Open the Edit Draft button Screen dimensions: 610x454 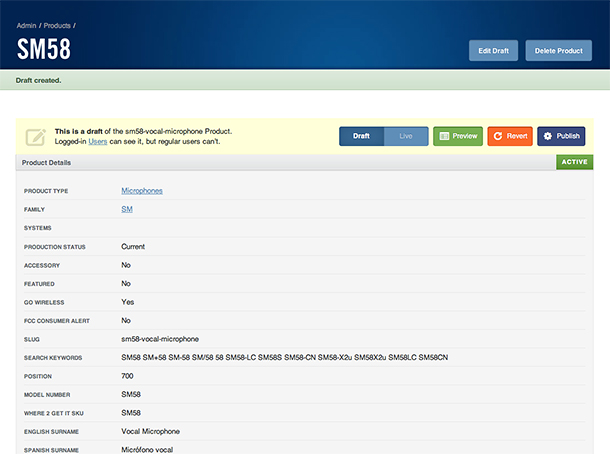493,51
